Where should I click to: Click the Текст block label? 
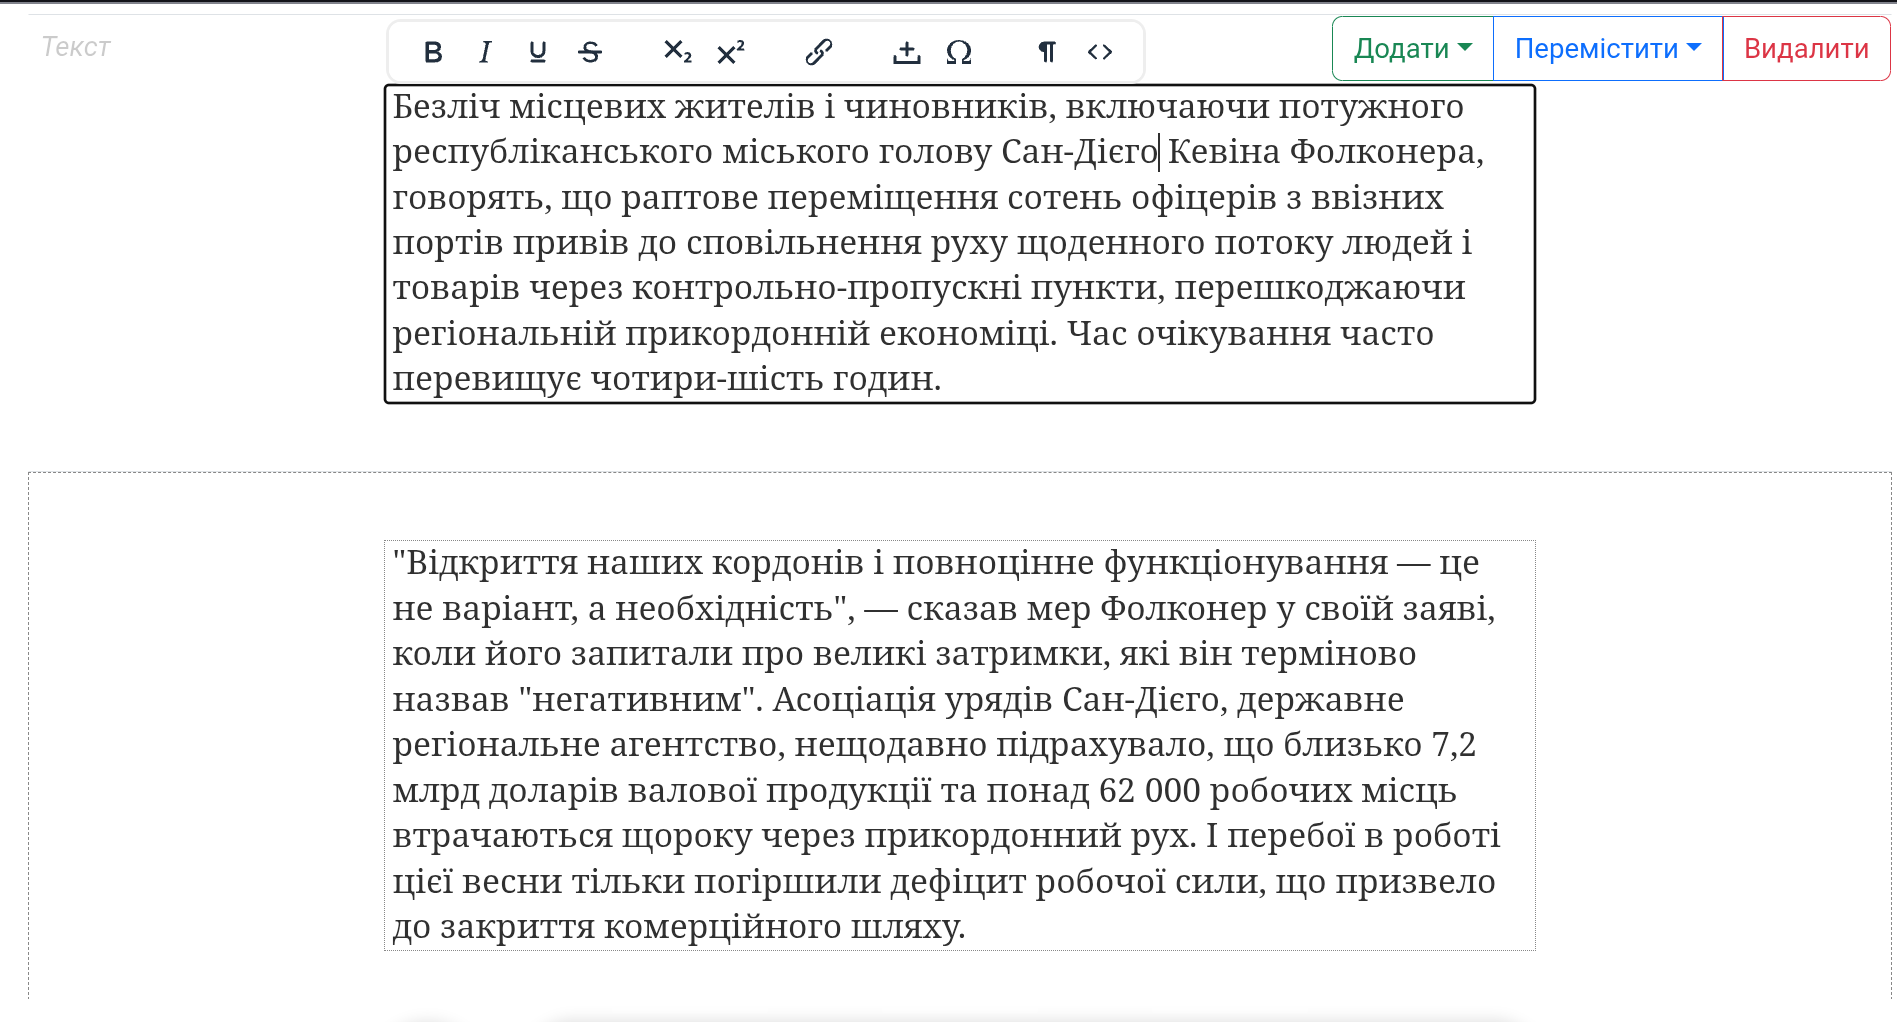pyautogui.click(x=76, y=47)
